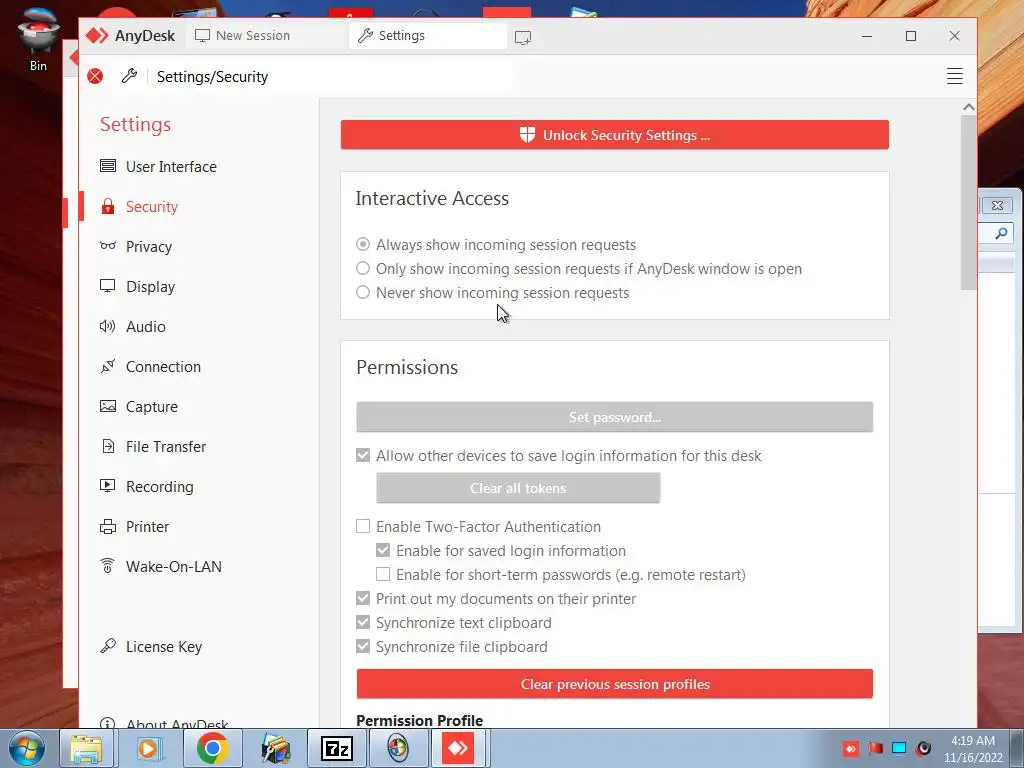Open 7-Zip from the taskbar
This screenshot has height=768, width=1024.
coord(337,748)
